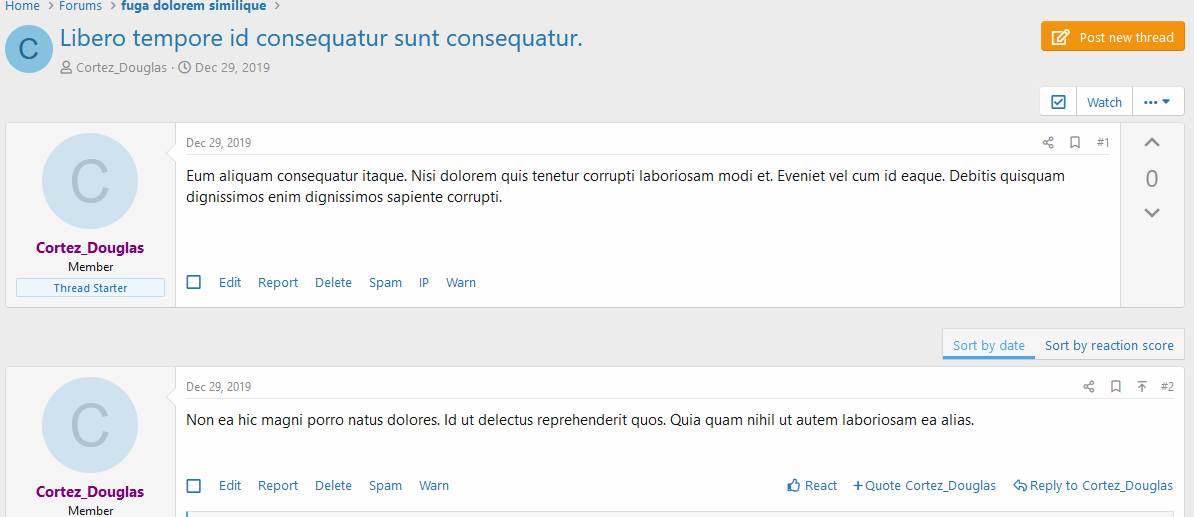The height and width of the screenshot is (517, 1194).
Task: Sort replies by reaction score
Action: tap(1109, 346)
